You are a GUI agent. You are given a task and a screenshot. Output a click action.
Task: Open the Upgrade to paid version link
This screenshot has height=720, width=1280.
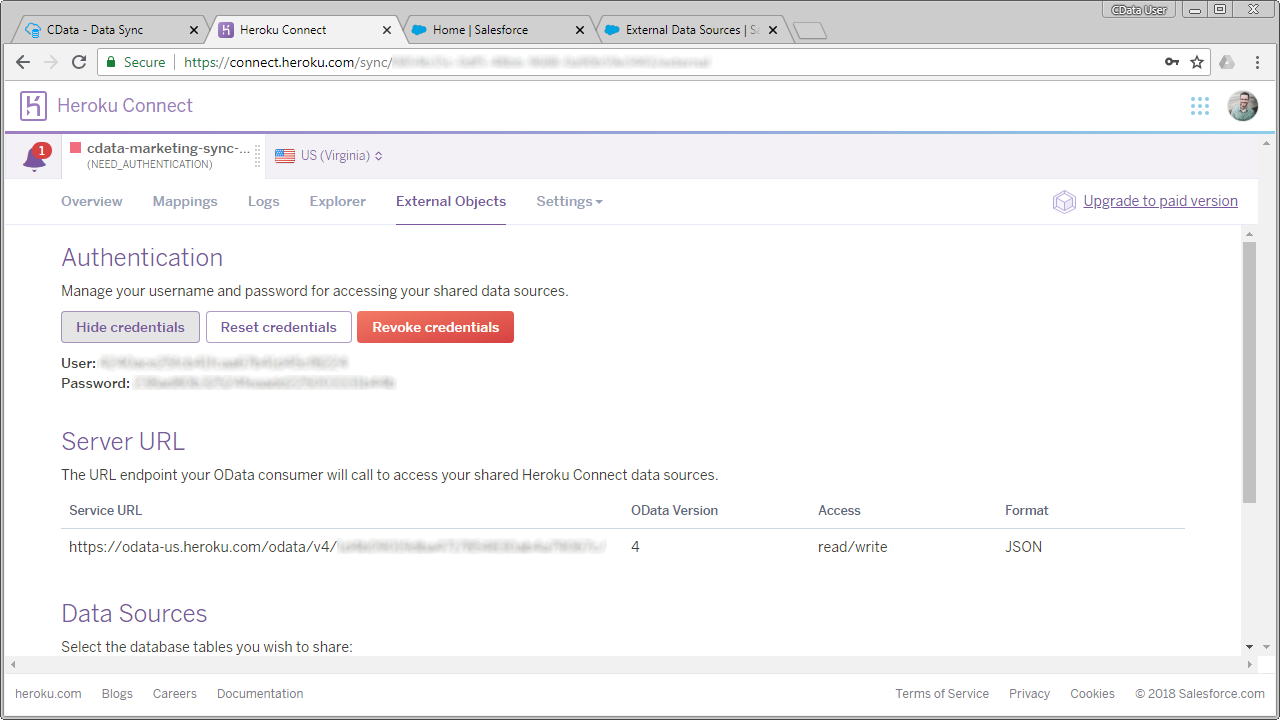[x=1160, y=201]
